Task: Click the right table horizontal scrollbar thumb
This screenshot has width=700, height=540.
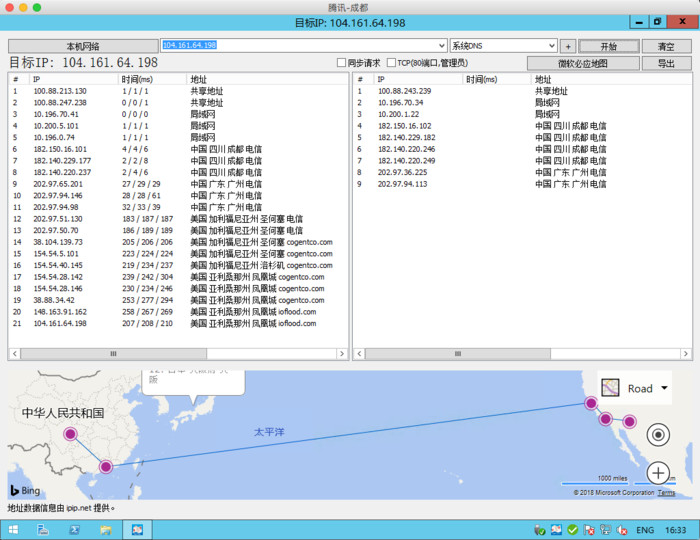Action: 458,353
